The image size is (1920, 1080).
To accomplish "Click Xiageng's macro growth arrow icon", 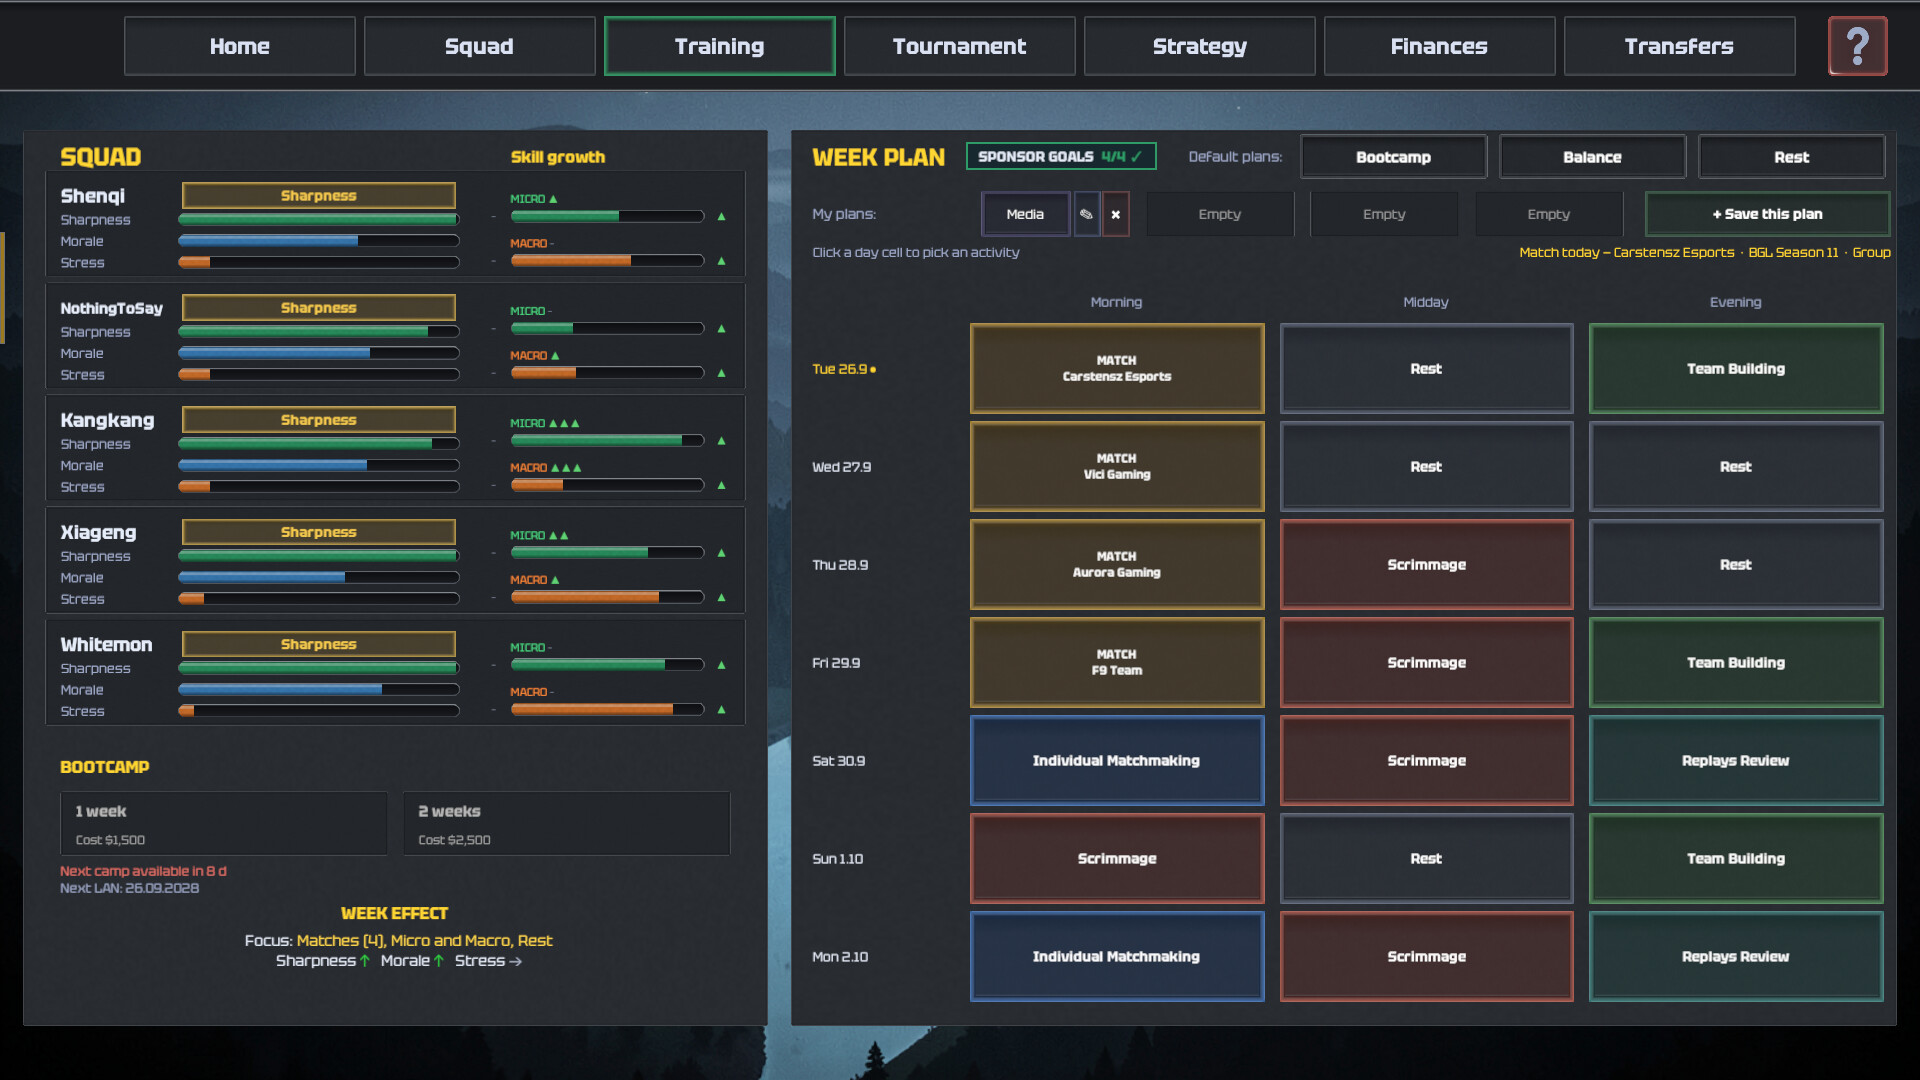I will (721, 597).
